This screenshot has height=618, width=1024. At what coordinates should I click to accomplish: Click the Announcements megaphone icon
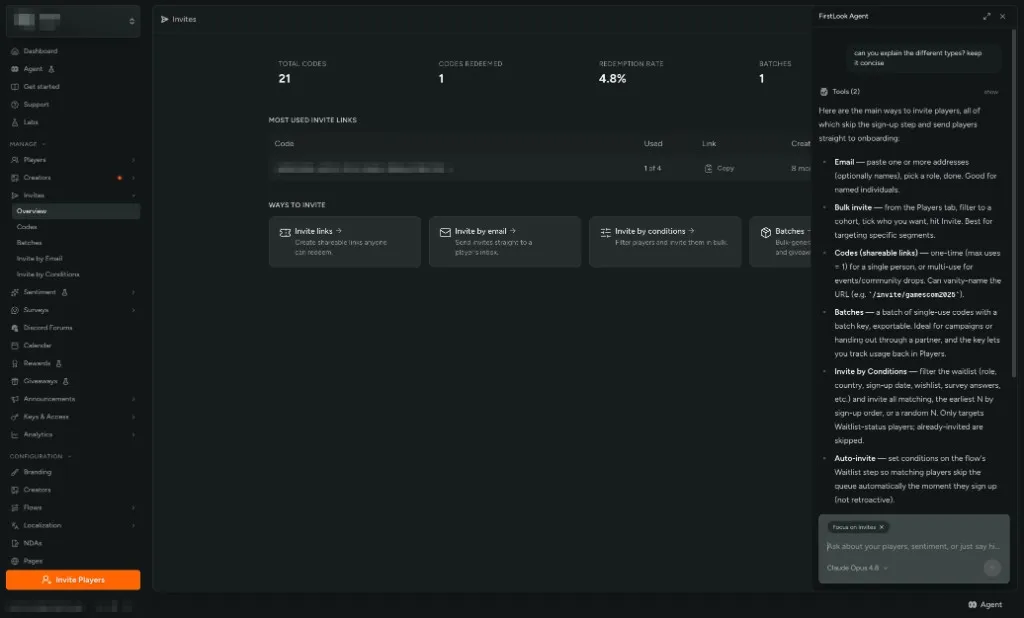coord(14,398)
